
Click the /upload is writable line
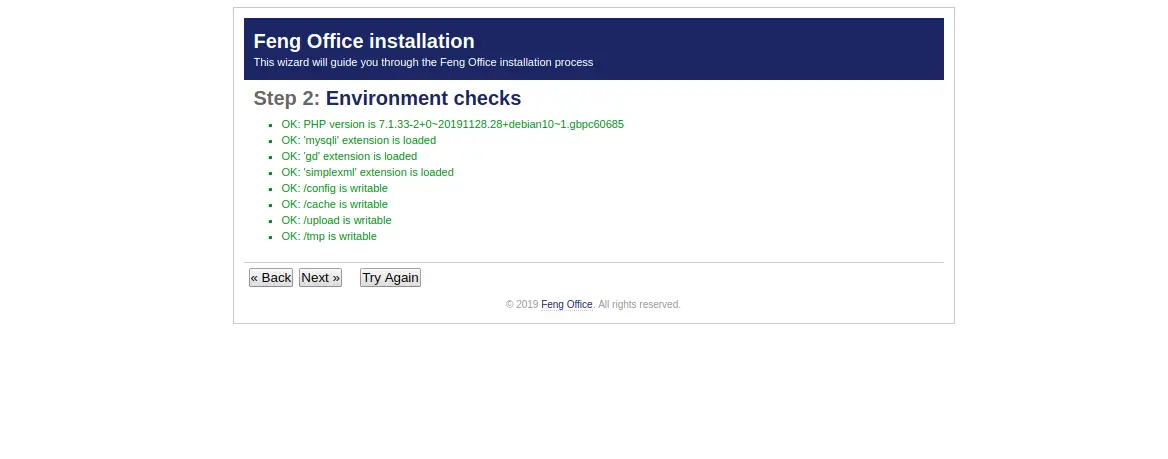(x=336, y=221)
